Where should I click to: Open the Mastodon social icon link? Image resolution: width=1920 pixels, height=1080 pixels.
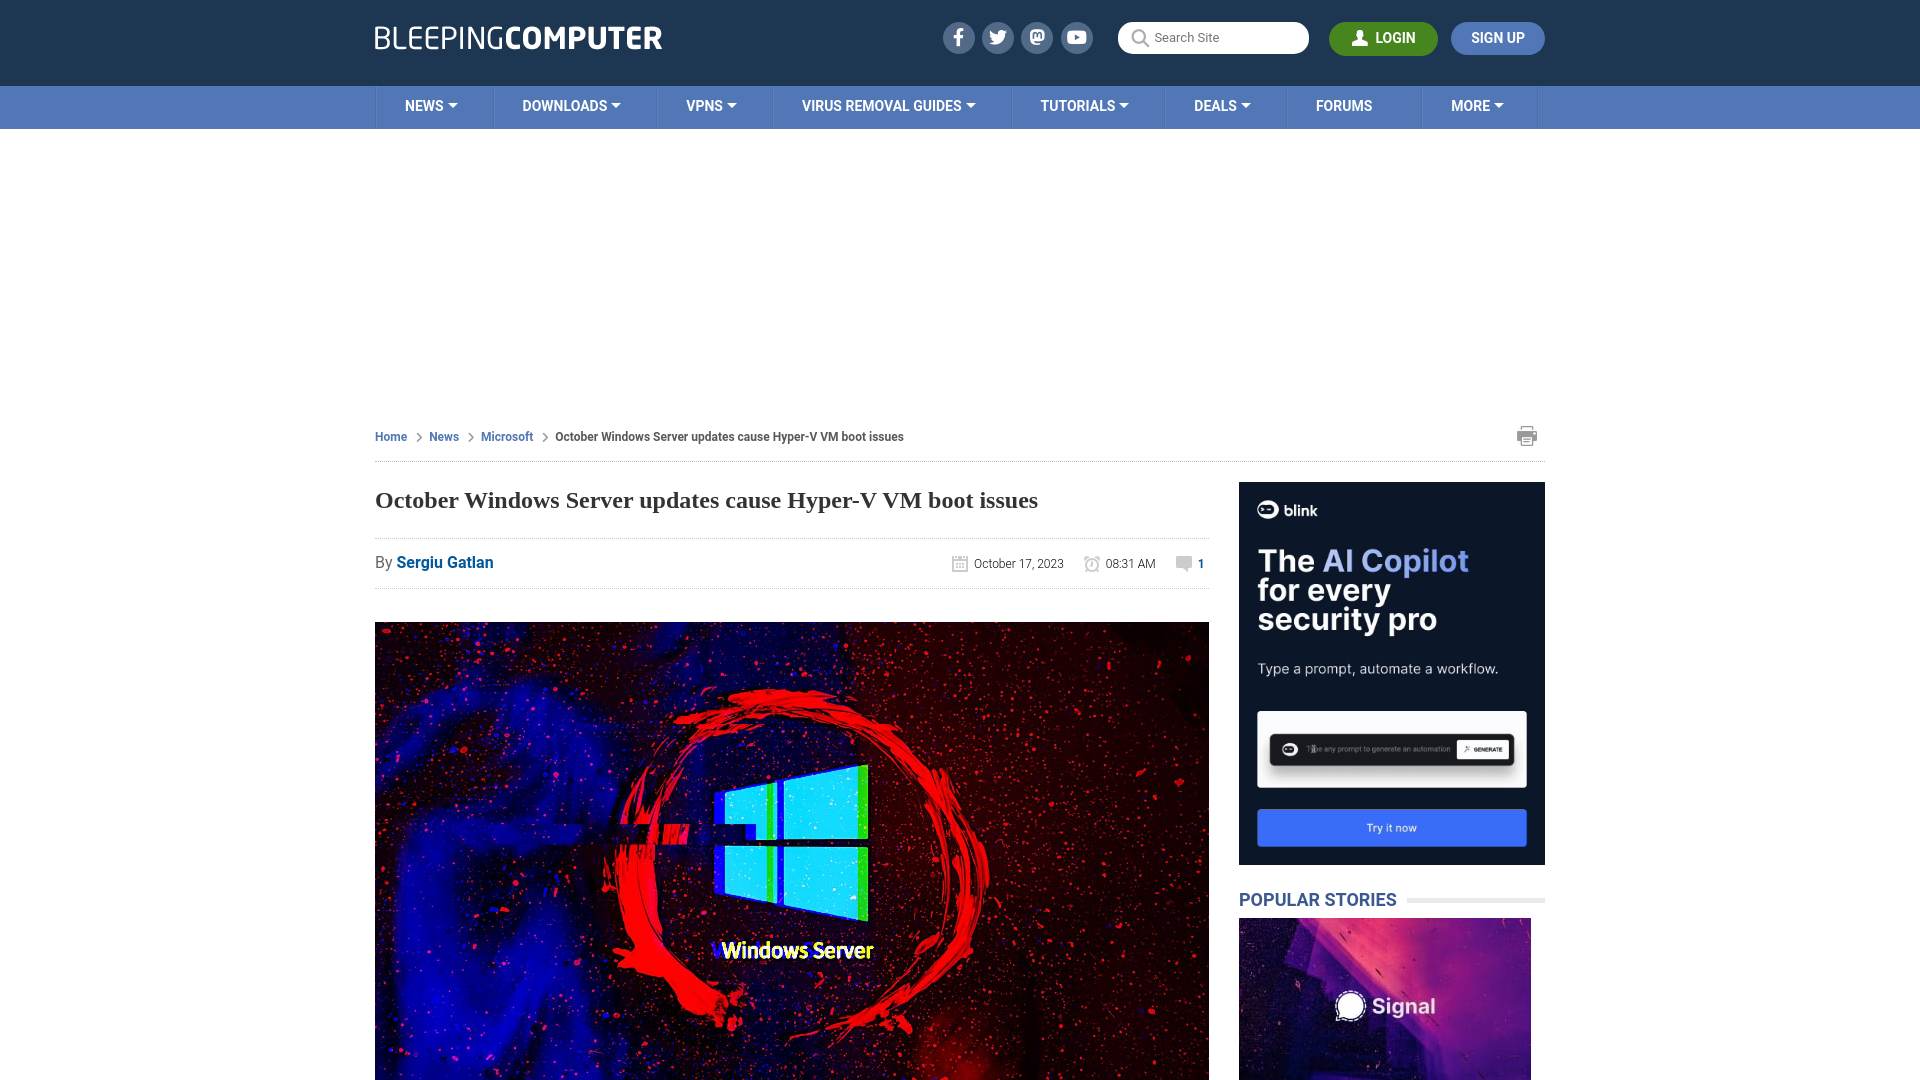(x=1038, y=37)
